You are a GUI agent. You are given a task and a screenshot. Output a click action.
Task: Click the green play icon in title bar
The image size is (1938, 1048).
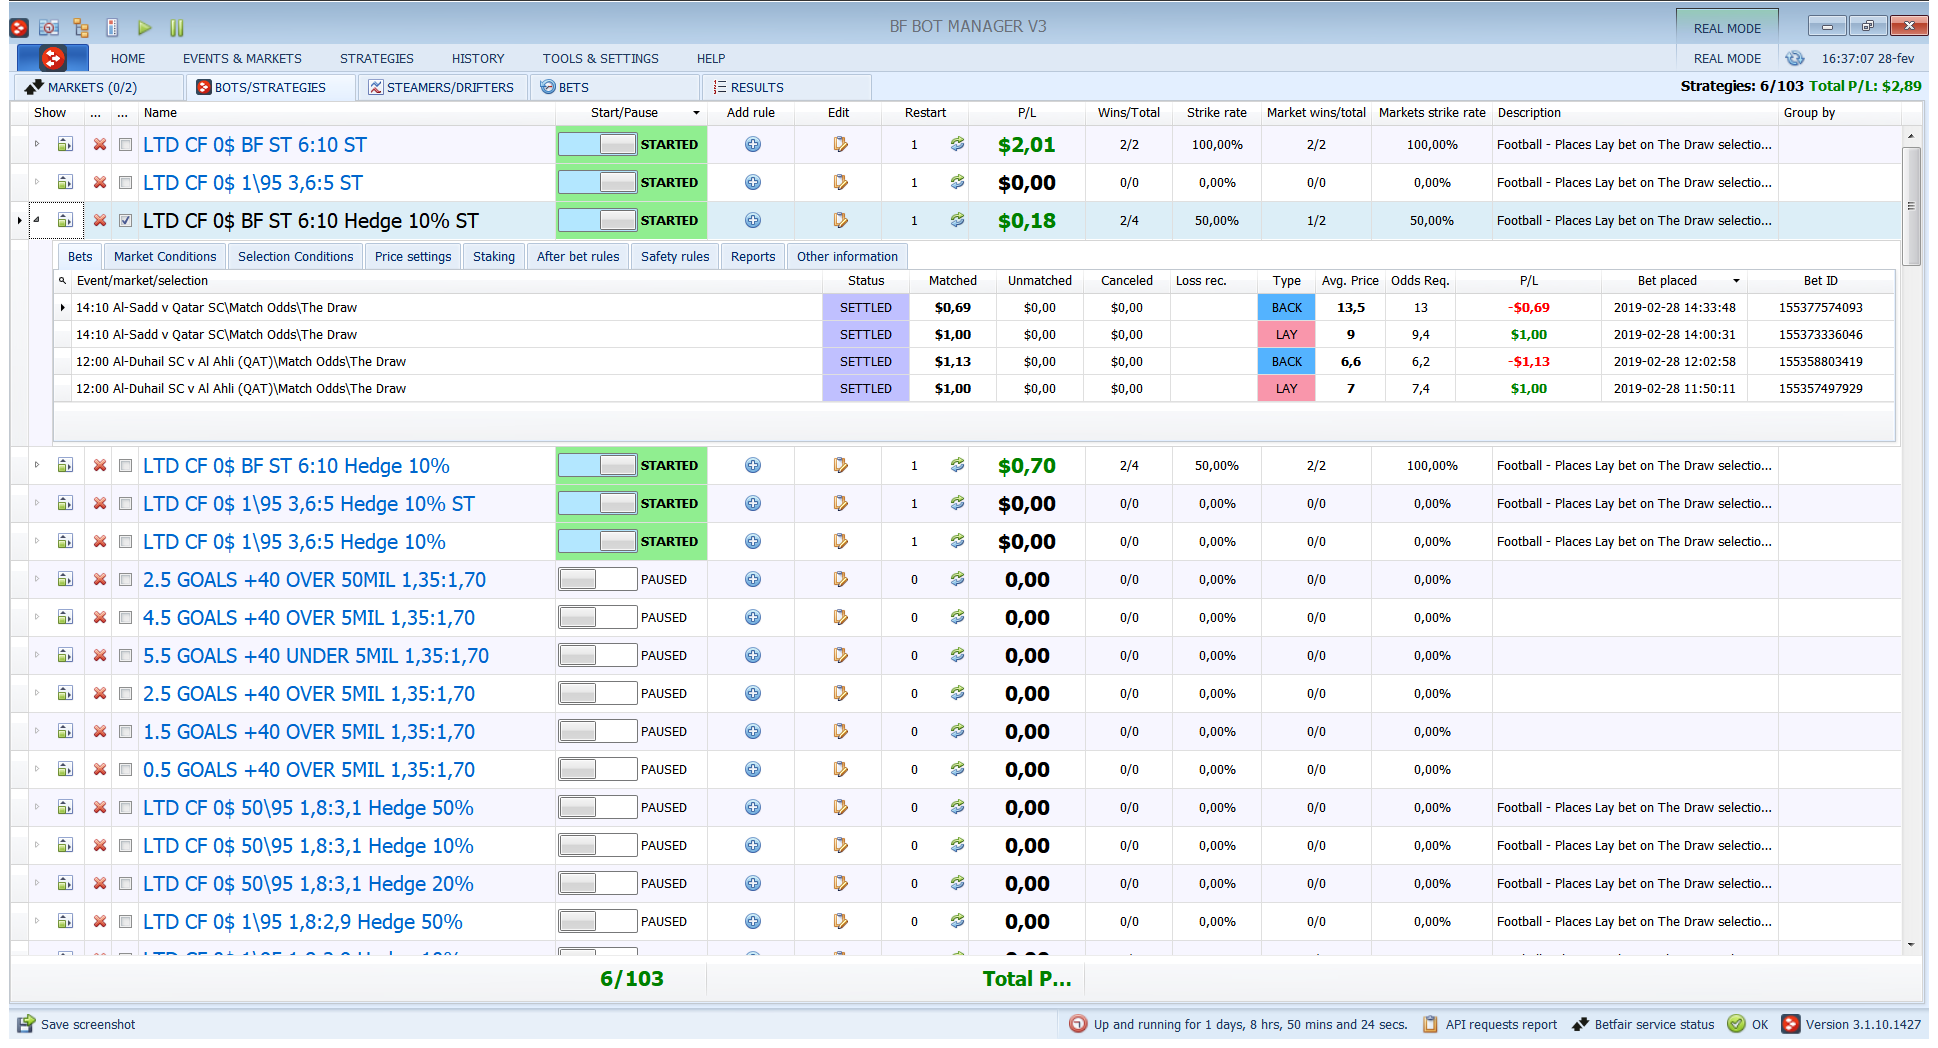144,28
